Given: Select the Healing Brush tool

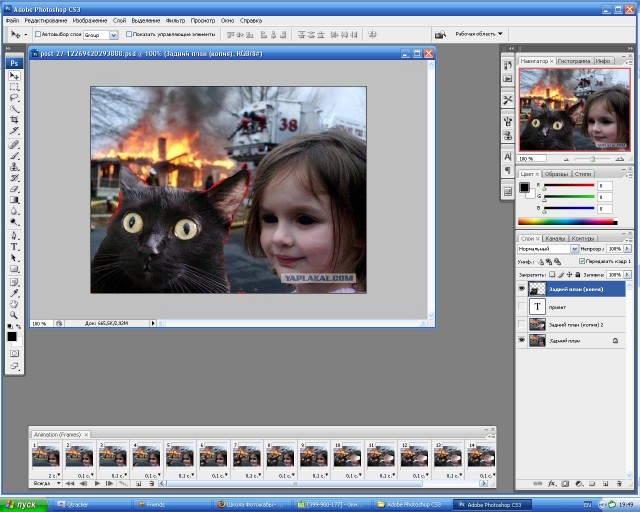Looking at the screenshot, I should pyautogui.click(x=14, y=145).
